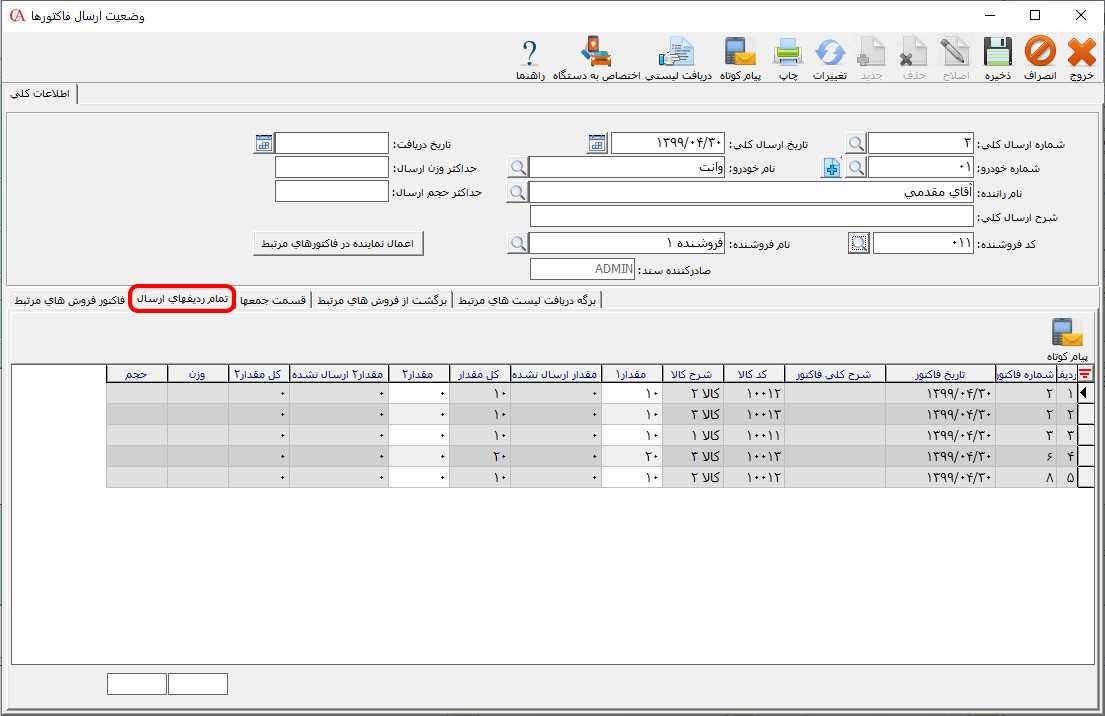Viewport: 1105px width, 716px height.
Task: Open the grid filter icon in header corner
Action: pos(1085,374)
